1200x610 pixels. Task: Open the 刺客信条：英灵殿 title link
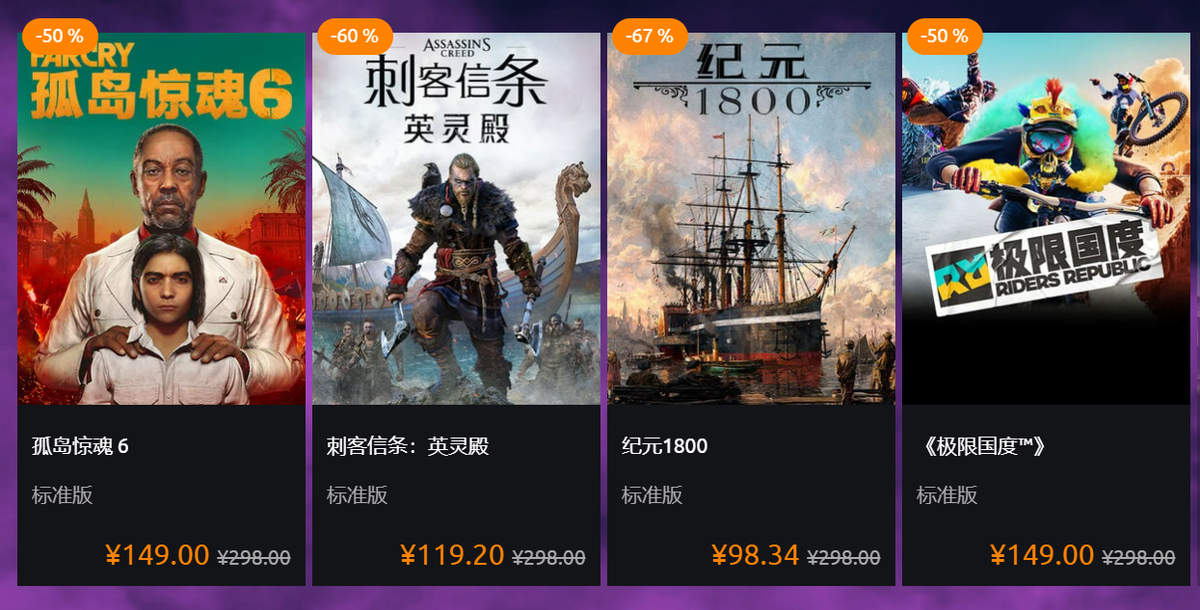tap(407, 446)
